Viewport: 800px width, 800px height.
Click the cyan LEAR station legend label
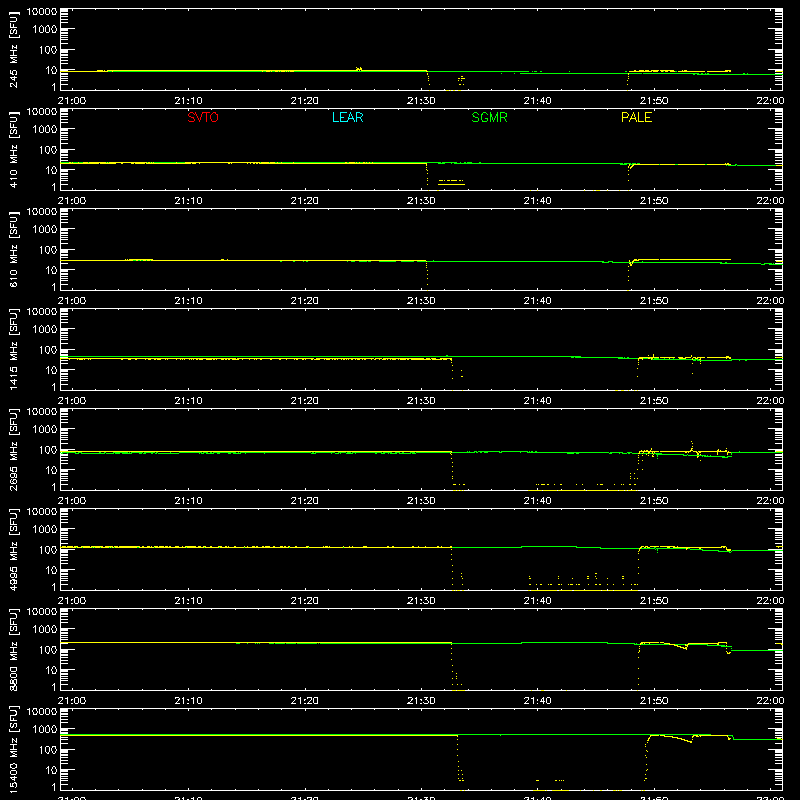[x=347, y=117]
